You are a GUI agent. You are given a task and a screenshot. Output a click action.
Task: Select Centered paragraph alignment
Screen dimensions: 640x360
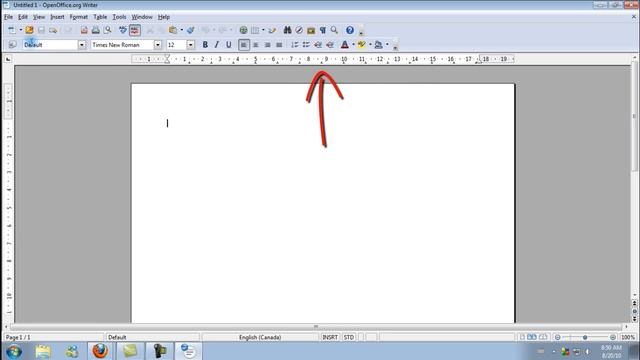tap(256, 45)
